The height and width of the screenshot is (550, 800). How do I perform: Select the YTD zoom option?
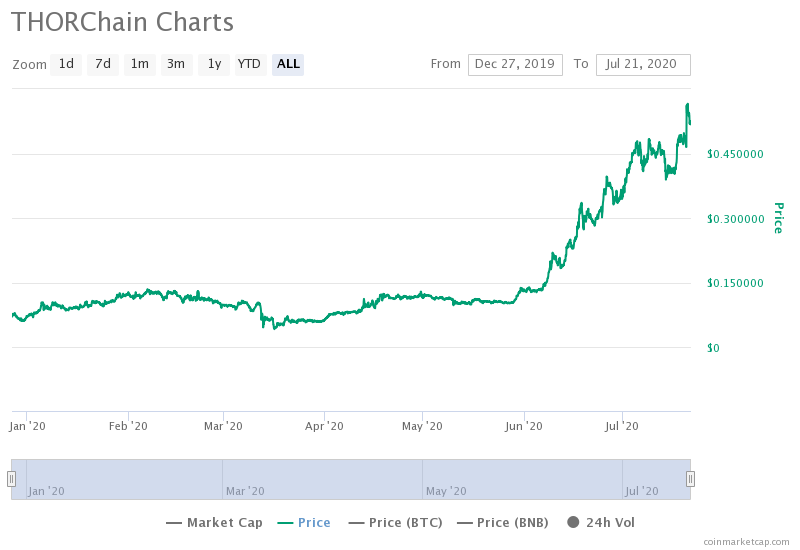251,64
